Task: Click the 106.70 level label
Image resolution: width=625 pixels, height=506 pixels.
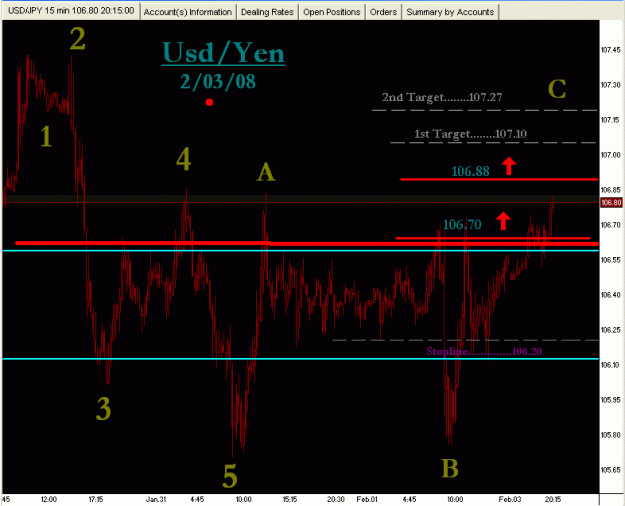Action: 462,224
